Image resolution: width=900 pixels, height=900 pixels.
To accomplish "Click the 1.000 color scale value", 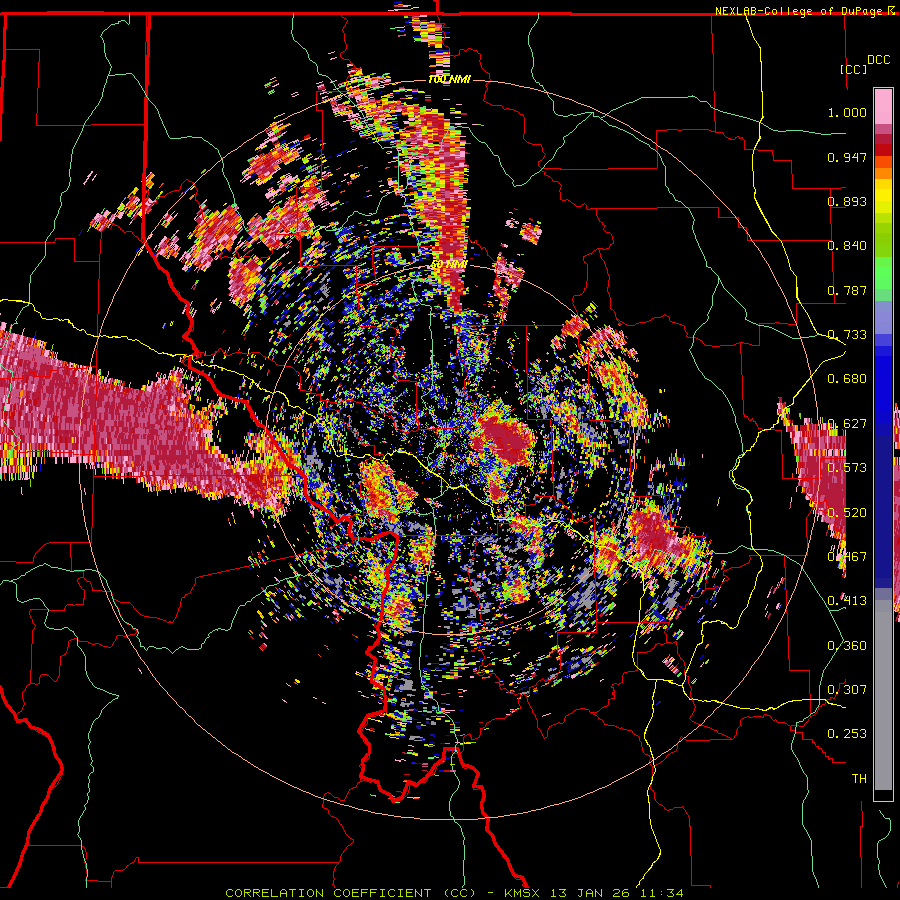I will (847, 112).
